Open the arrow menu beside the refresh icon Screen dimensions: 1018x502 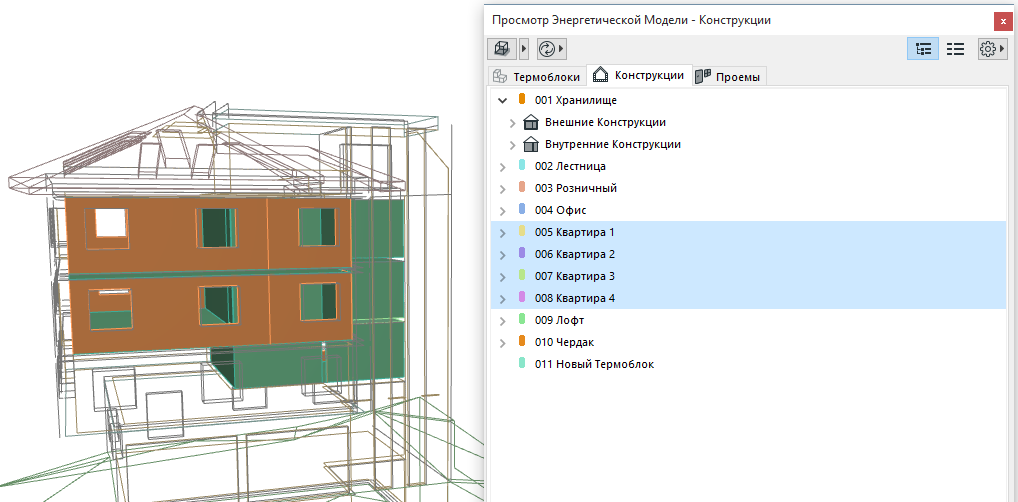(x=561, y=49)
